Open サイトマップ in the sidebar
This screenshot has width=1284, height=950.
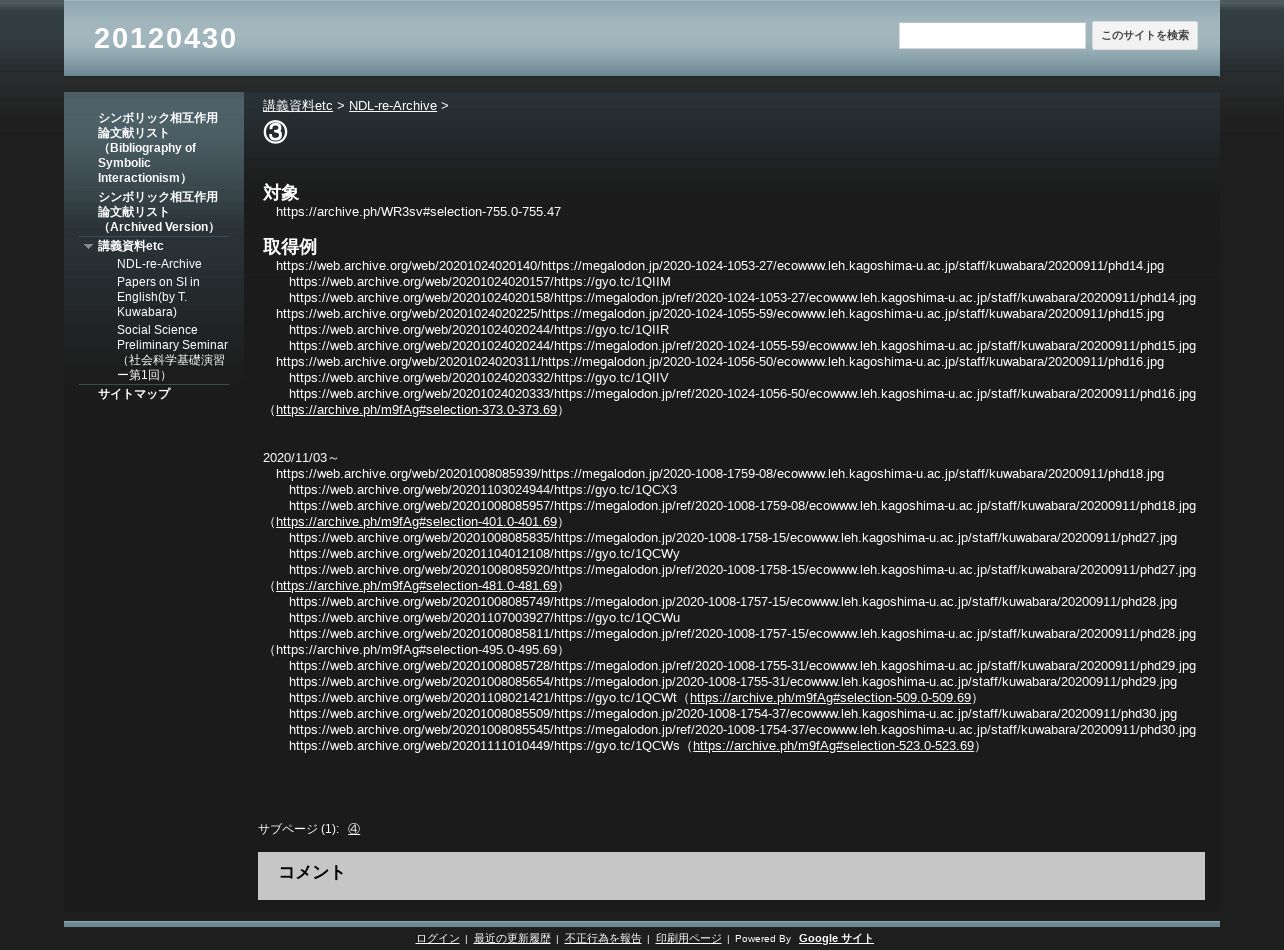[x=134, y=394]
